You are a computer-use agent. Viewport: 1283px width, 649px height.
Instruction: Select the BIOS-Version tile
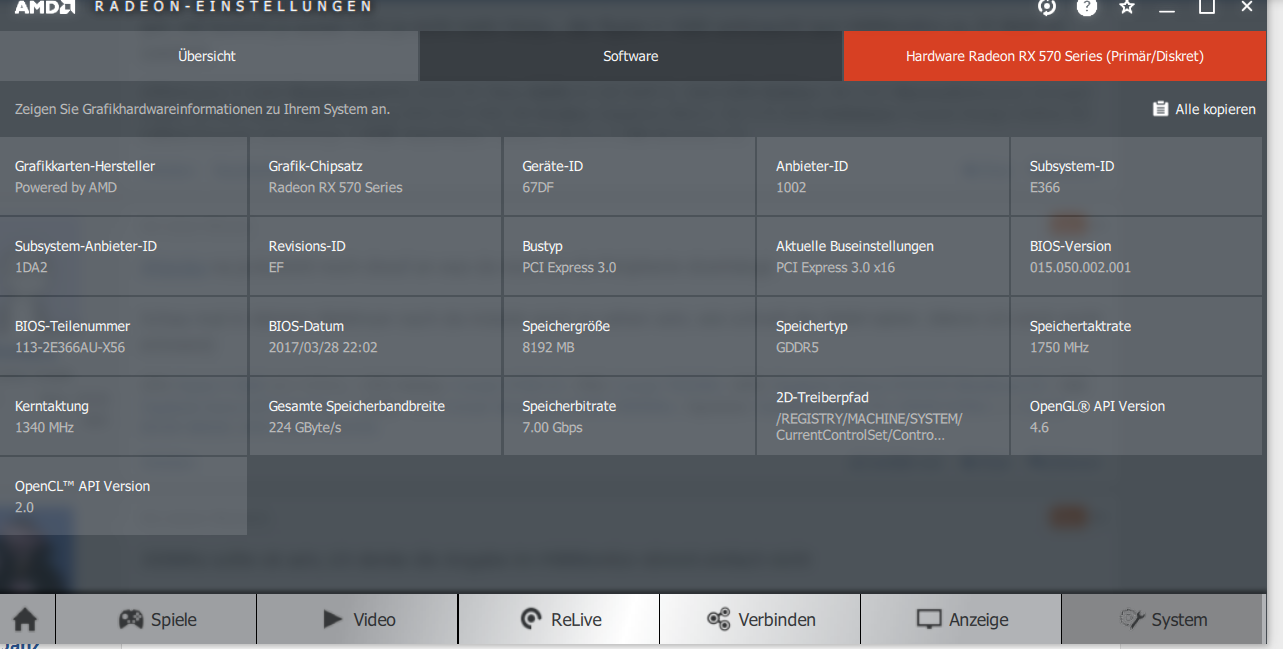coord(1137,256)
